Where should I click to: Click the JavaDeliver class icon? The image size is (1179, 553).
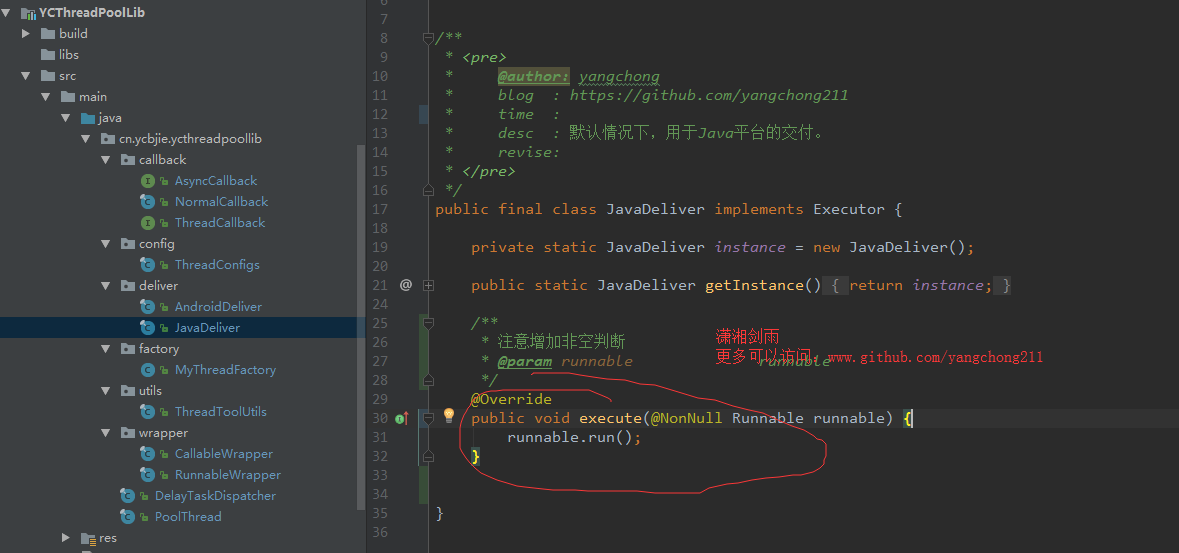click(x=148, y=328)
